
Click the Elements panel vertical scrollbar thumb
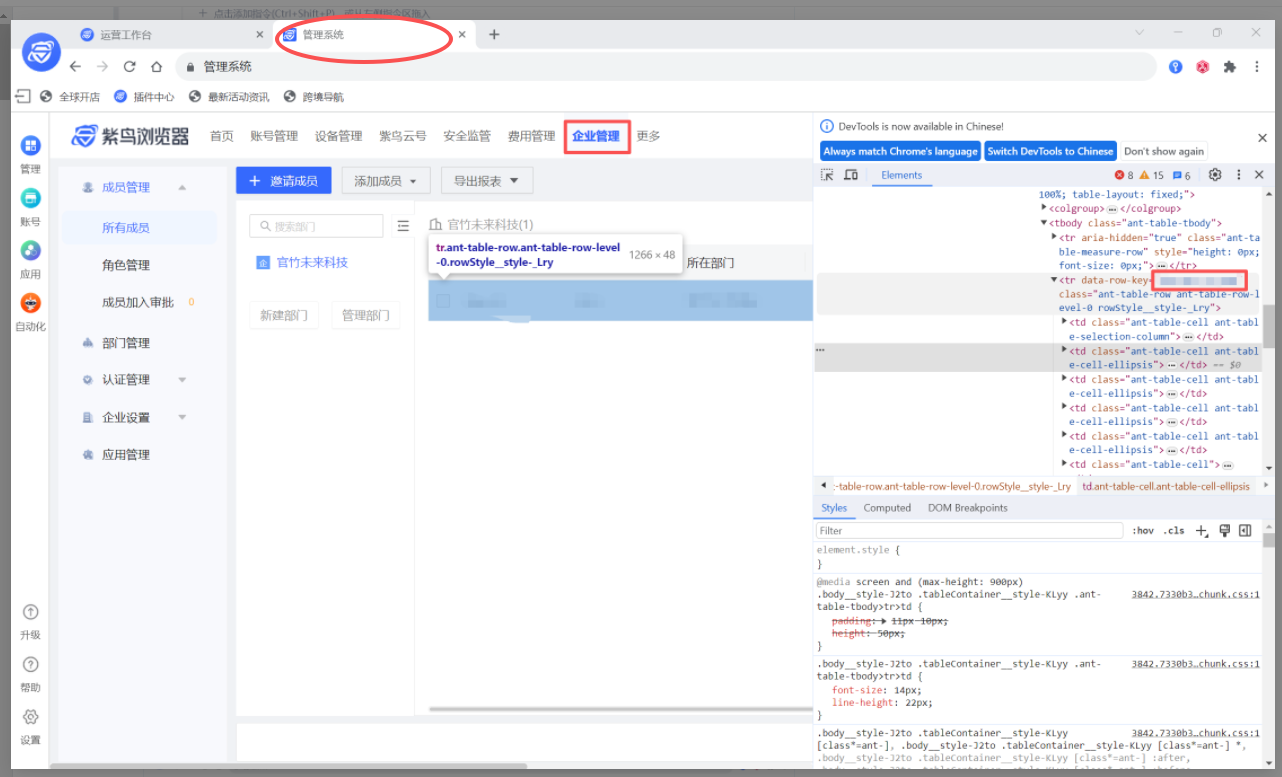(x=1269, y=326)
